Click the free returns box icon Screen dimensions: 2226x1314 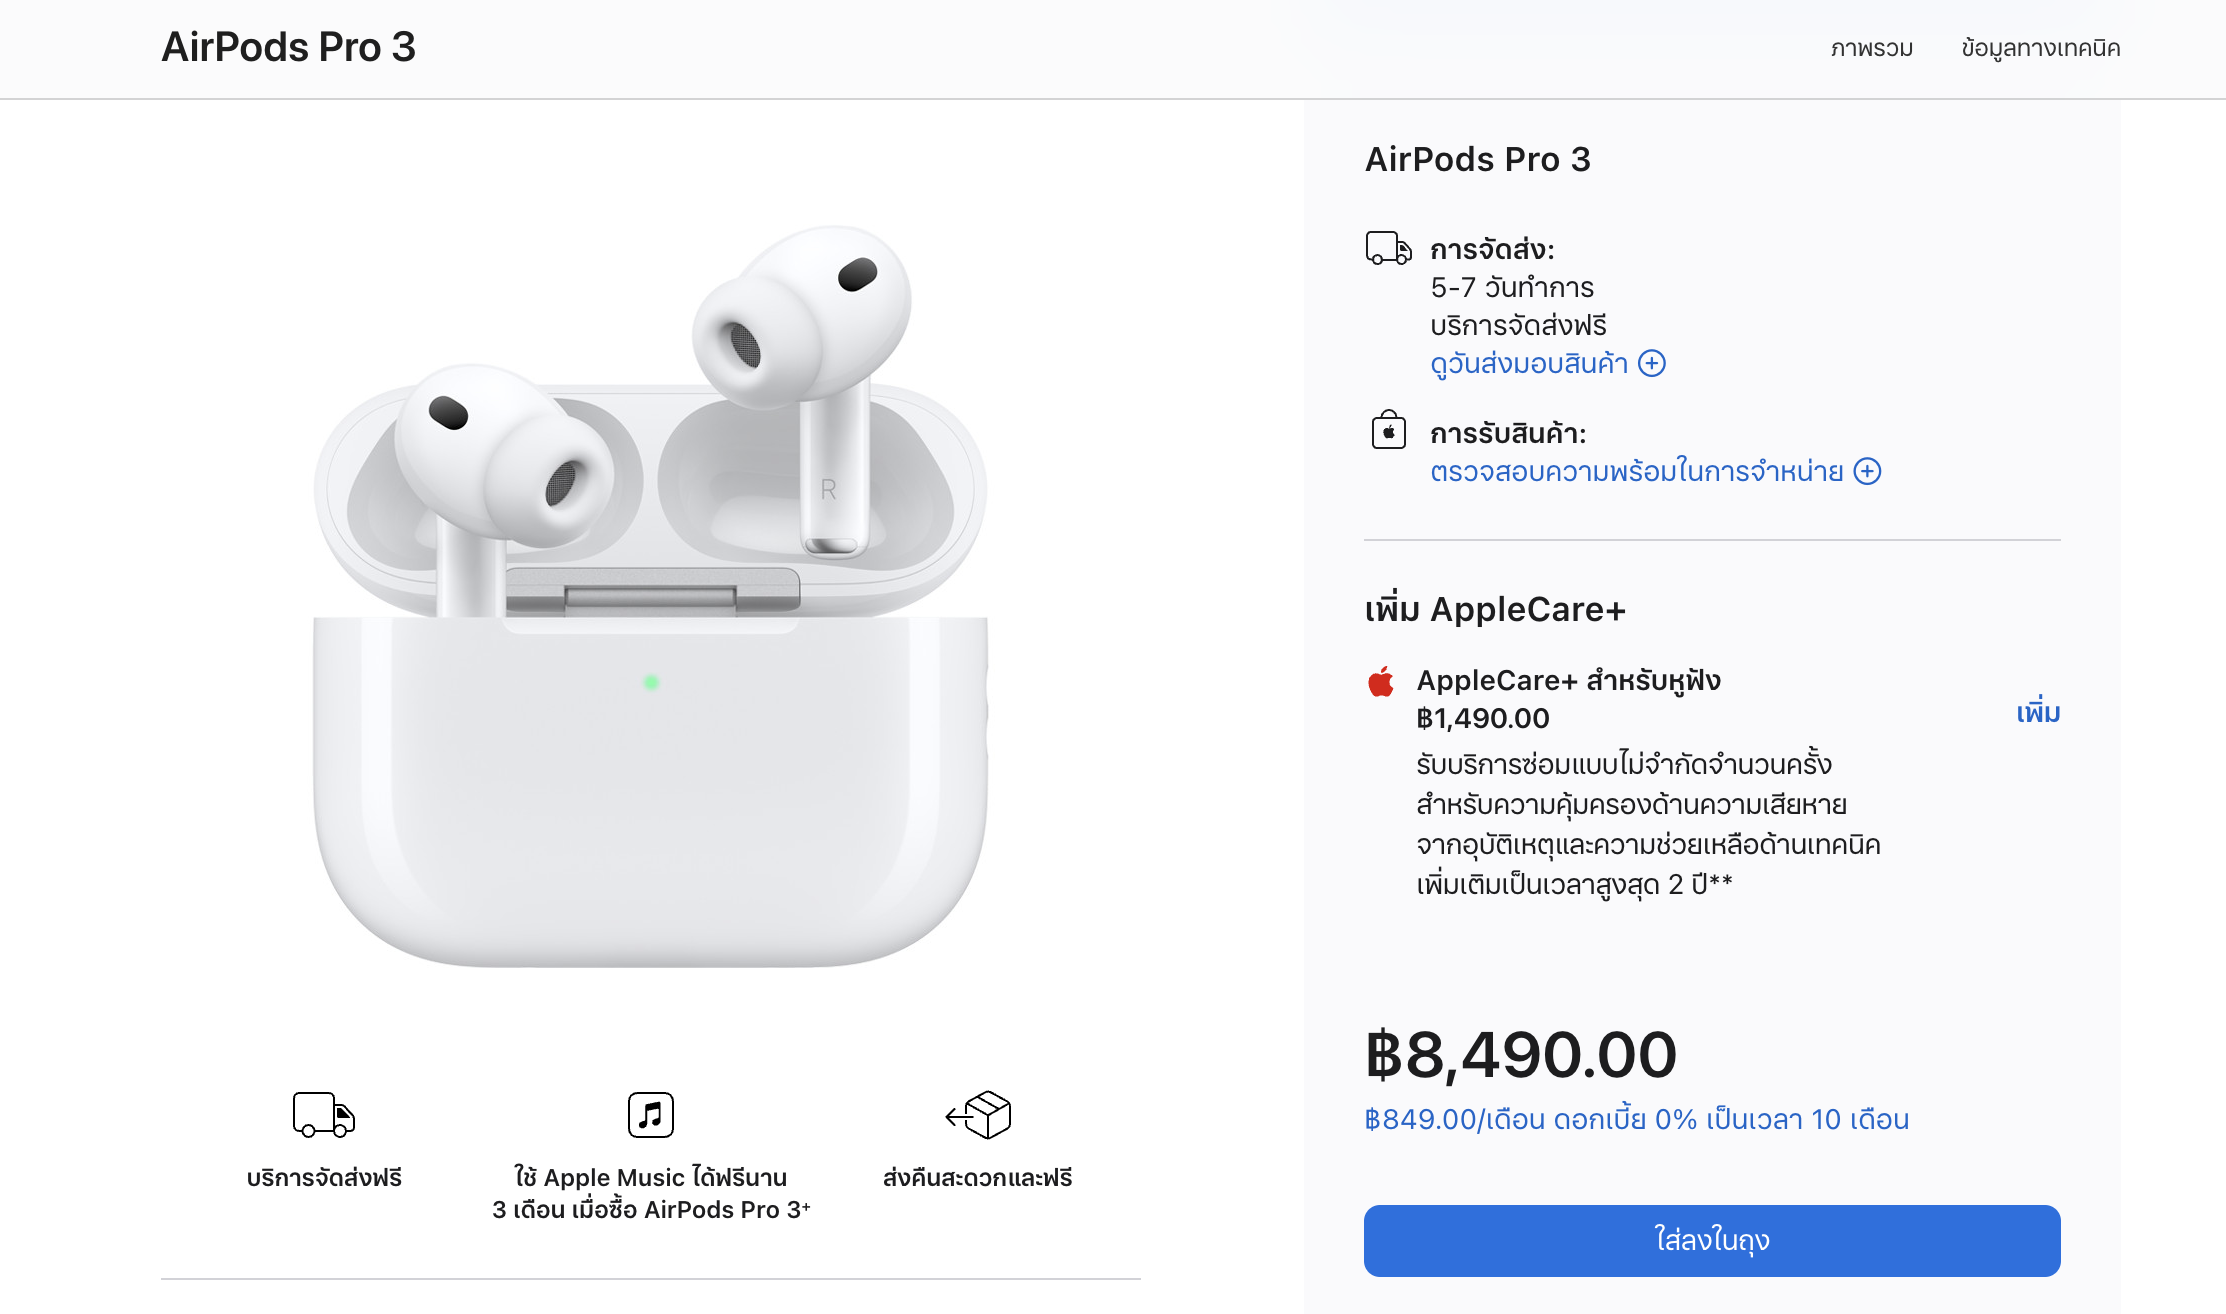click(x=978, y=1114)
